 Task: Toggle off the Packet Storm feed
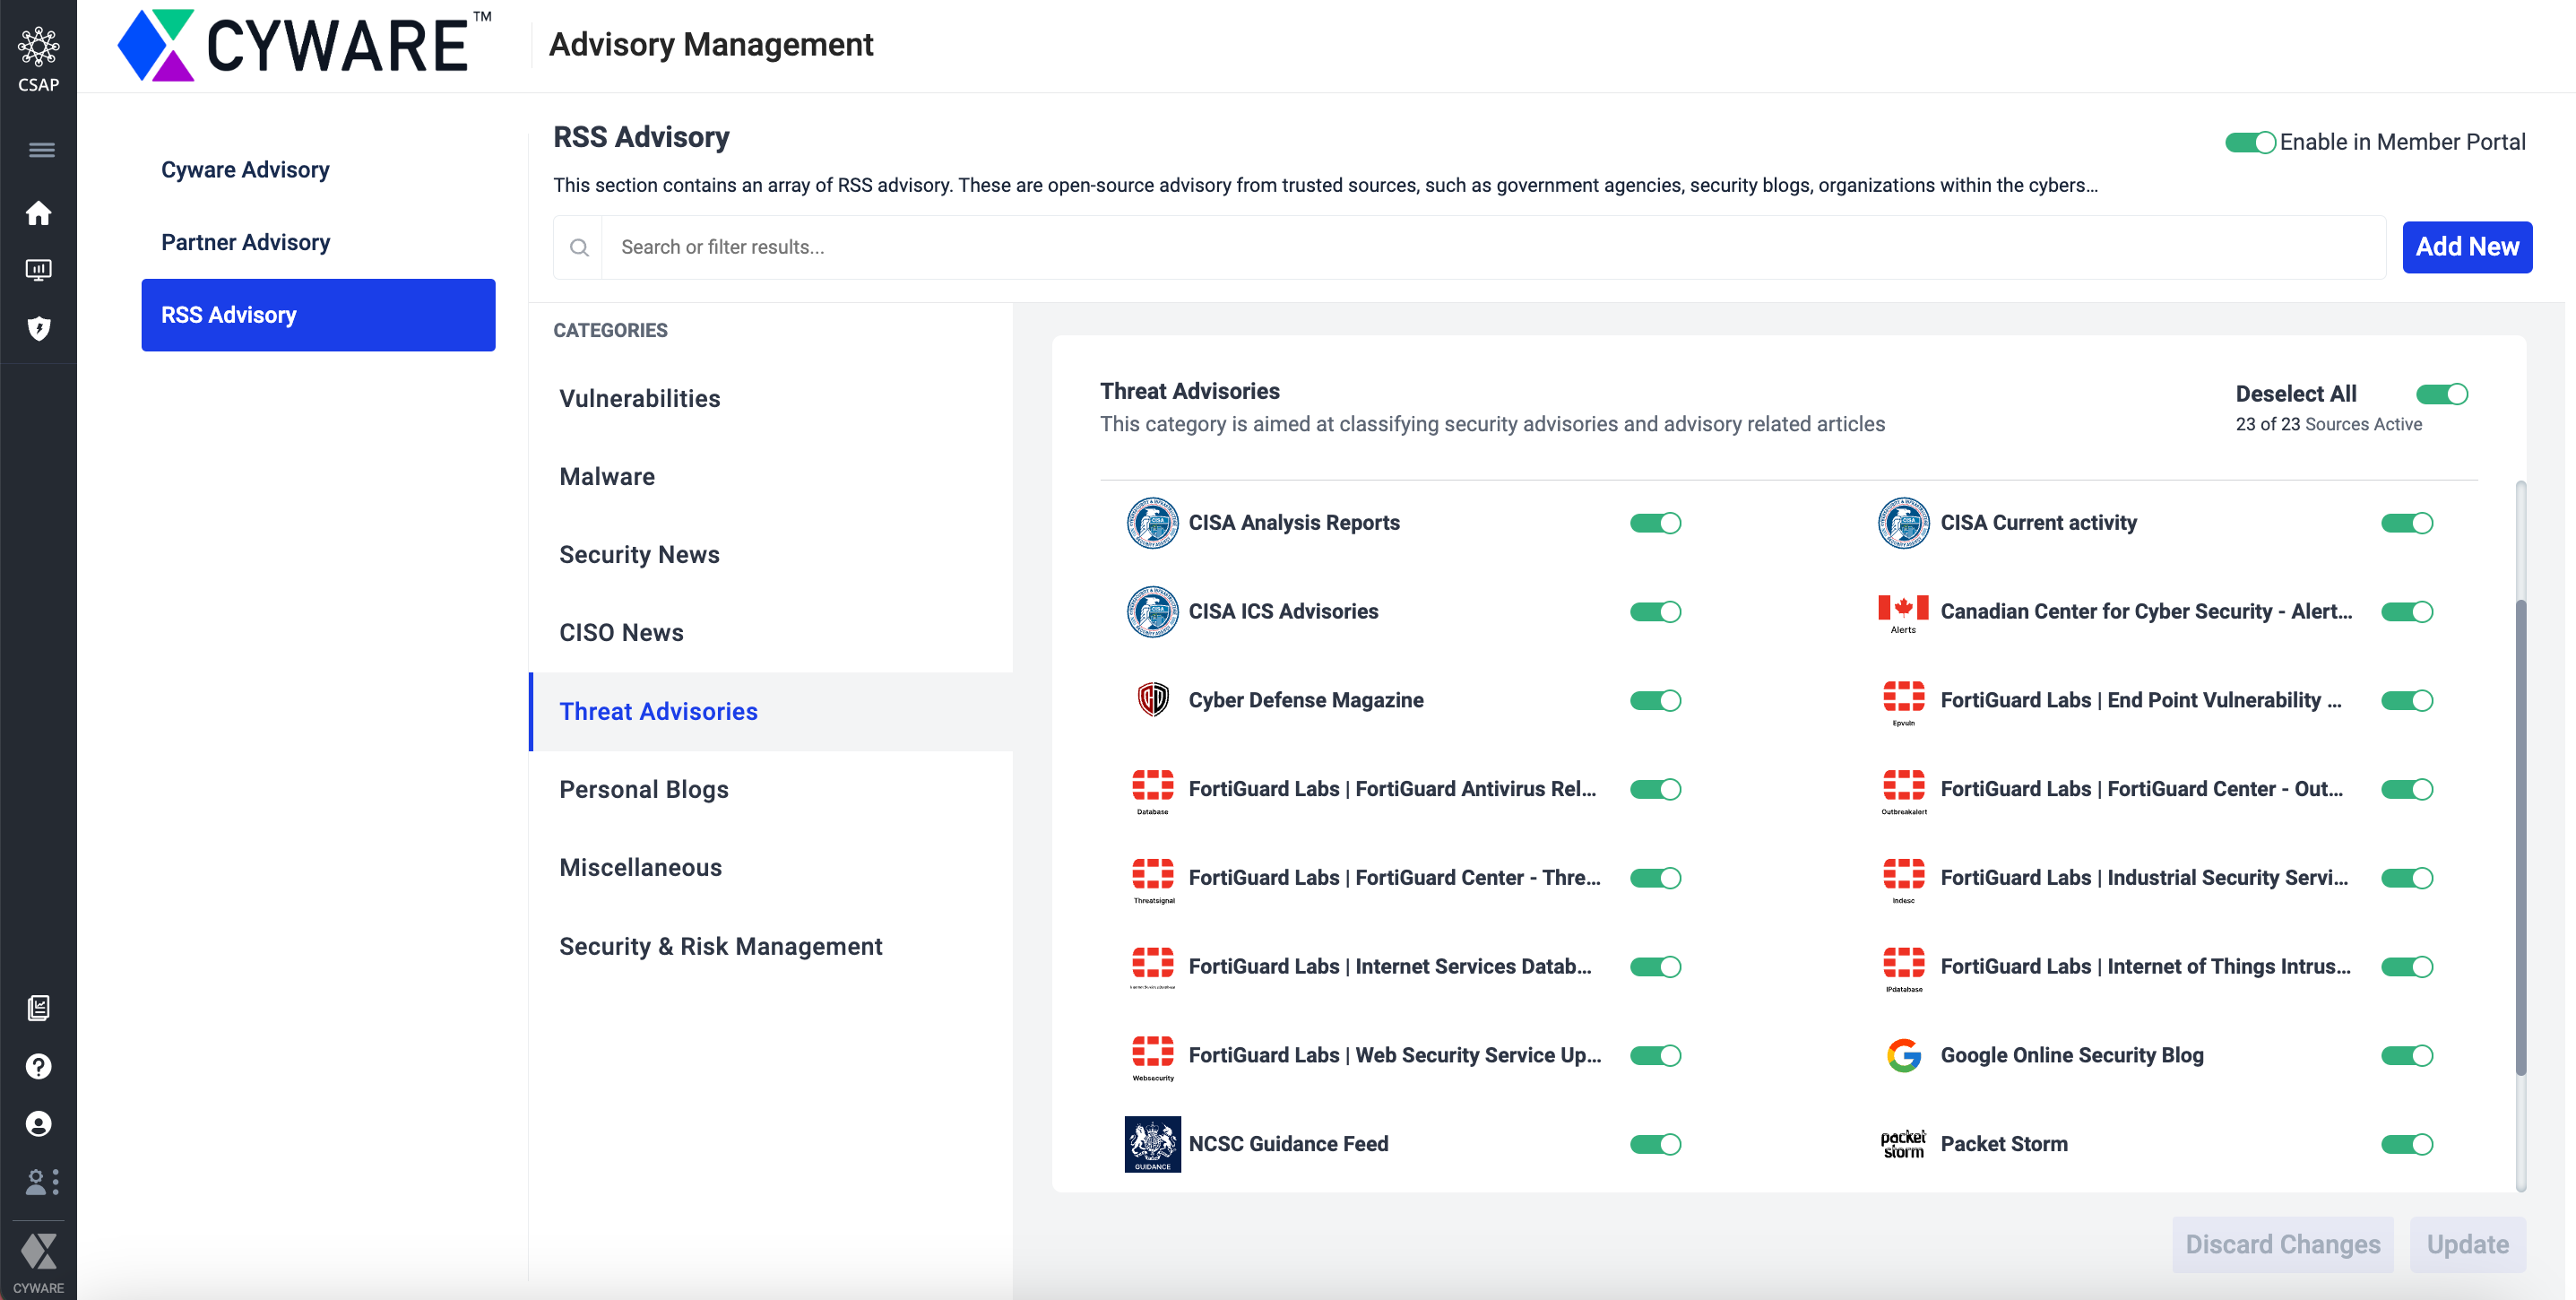click(2406, 1144)
